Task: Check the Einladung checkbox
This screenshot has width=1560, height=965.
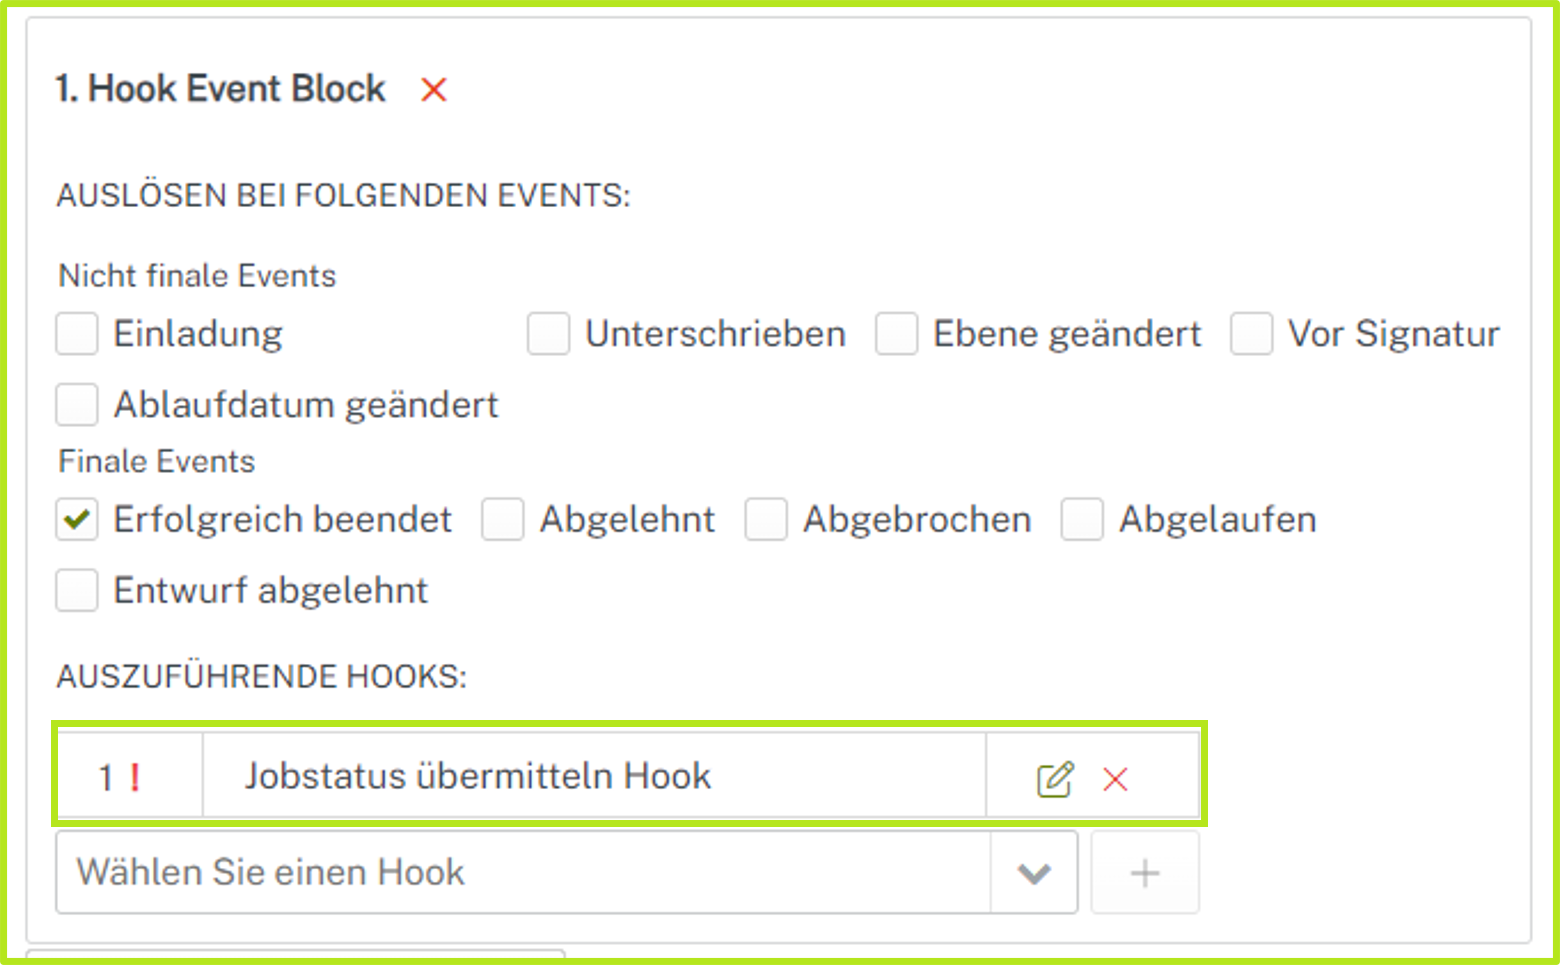Action: (76, 334)
